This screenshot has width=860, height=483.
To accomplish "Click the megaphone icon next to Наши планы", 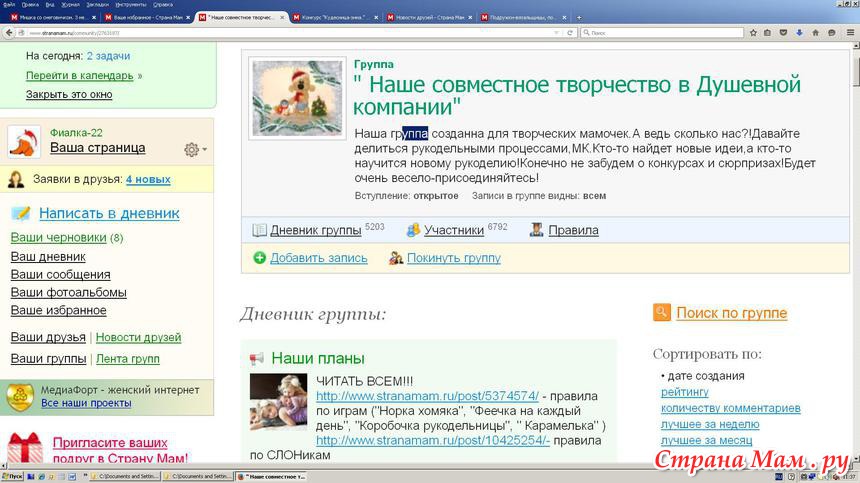I will coord(257,358).
